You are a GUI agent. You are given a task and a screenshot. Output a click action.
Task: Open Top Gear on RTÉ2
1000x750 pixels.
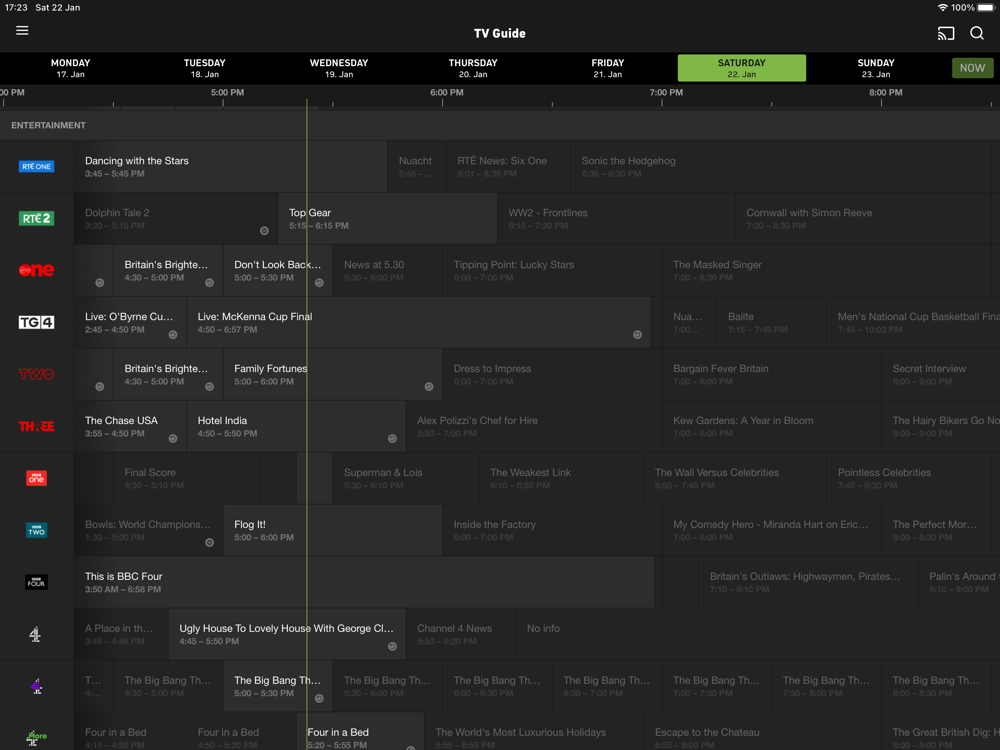pyautogui.click(x=387, y=218)
